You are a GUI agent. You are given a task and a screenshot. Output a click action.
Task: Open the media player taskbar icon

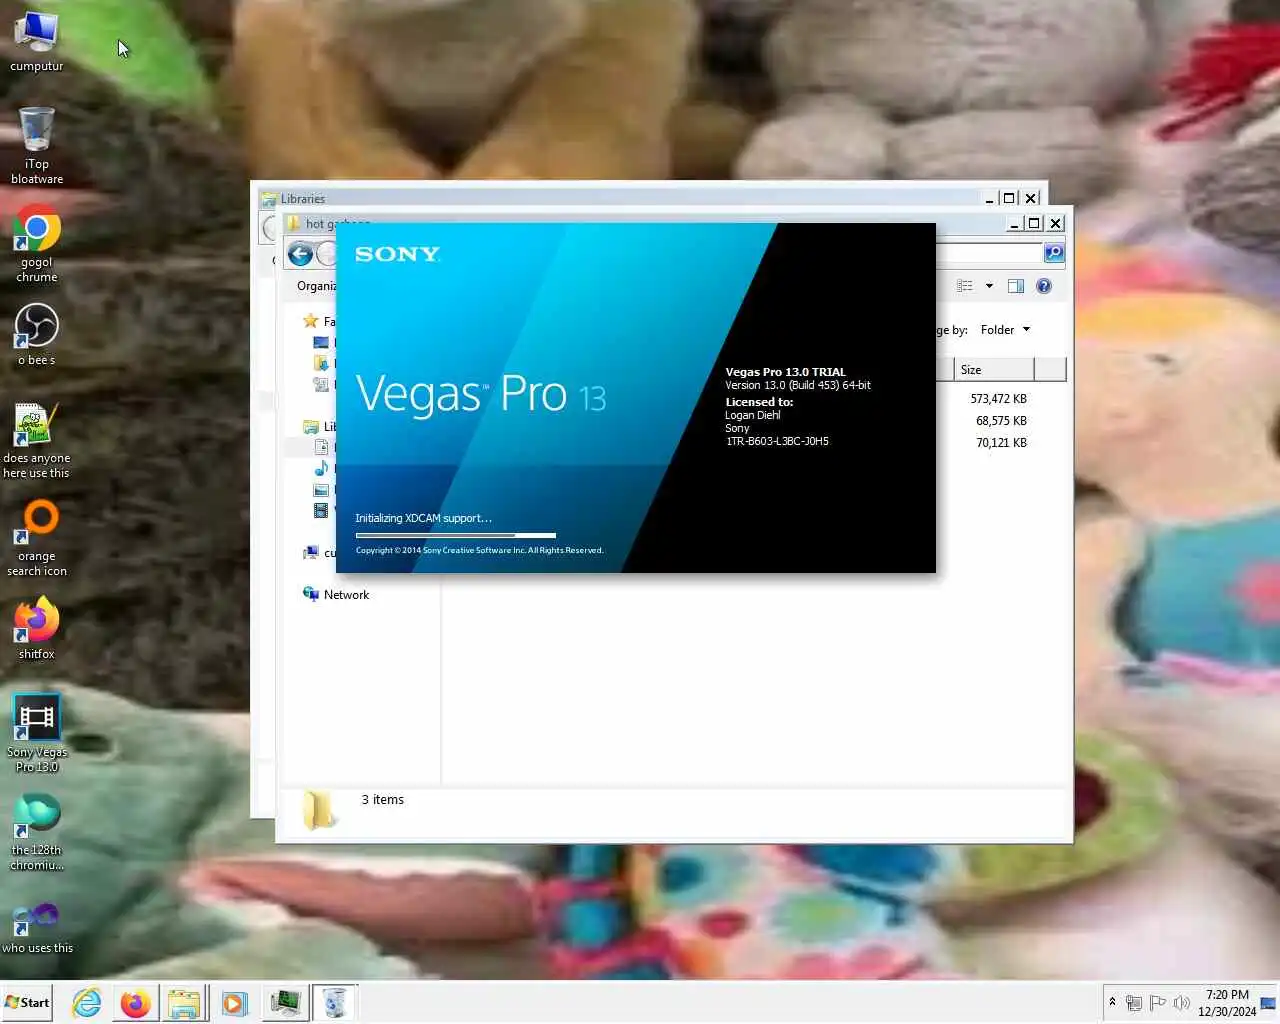tap(234, 1003)
